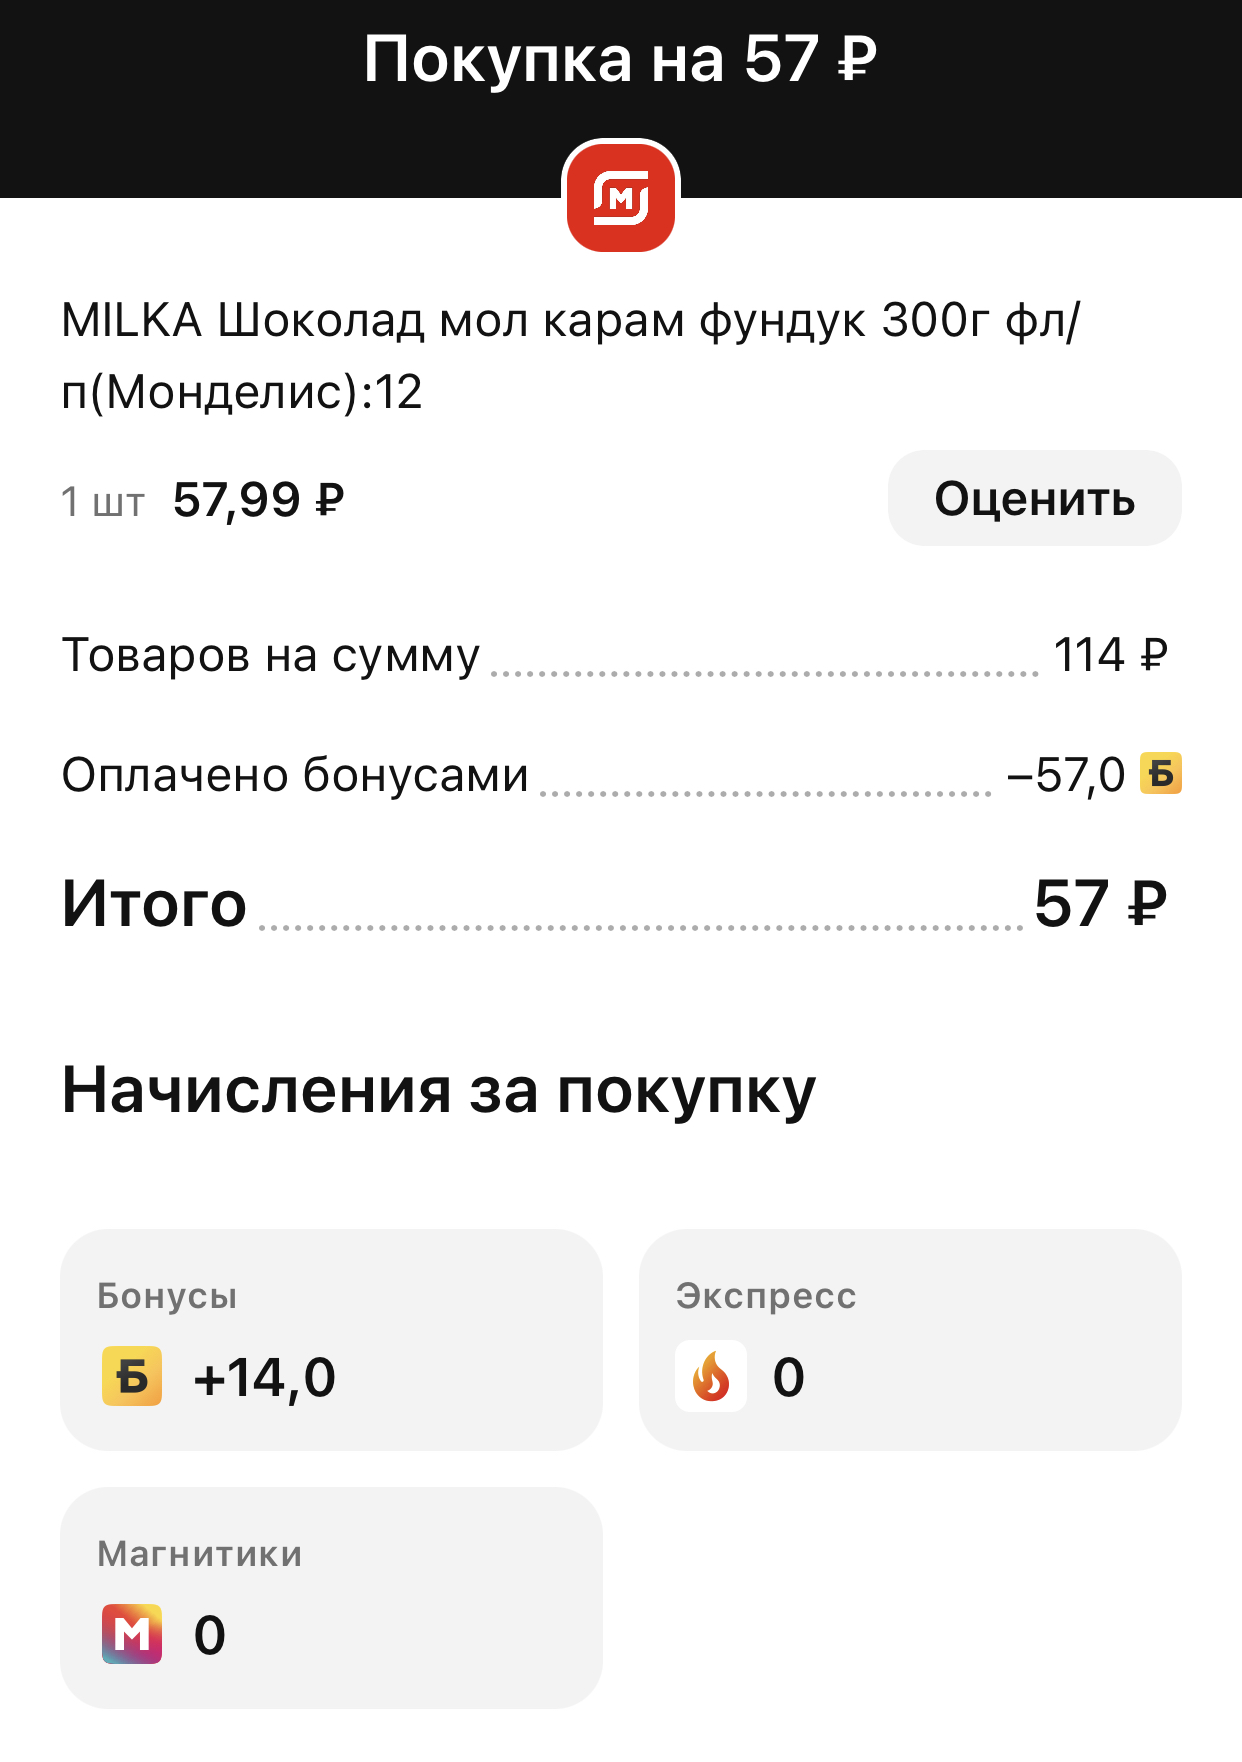Tap the Начисления за покупку heading

click(439, 1090)
